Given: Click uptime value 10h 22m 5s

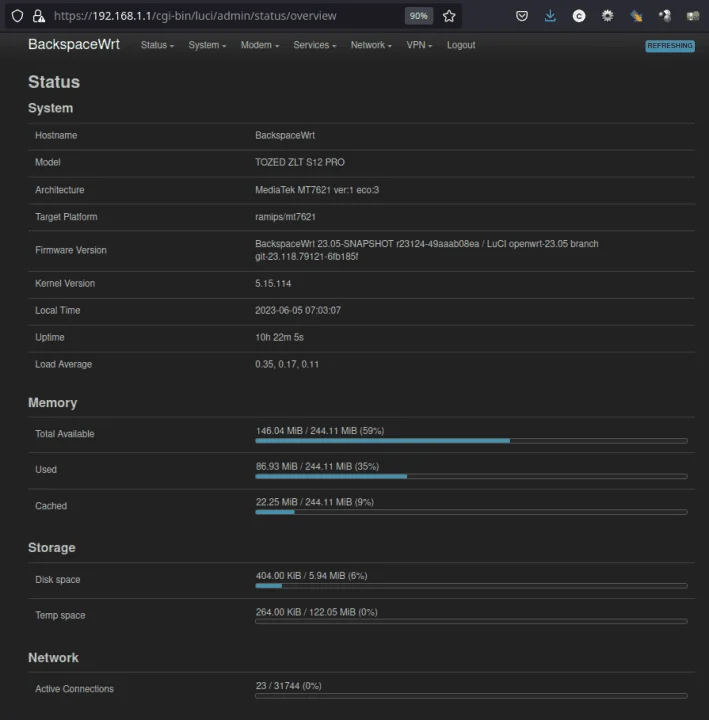Looking at the screenshot, I should [279, 338].
